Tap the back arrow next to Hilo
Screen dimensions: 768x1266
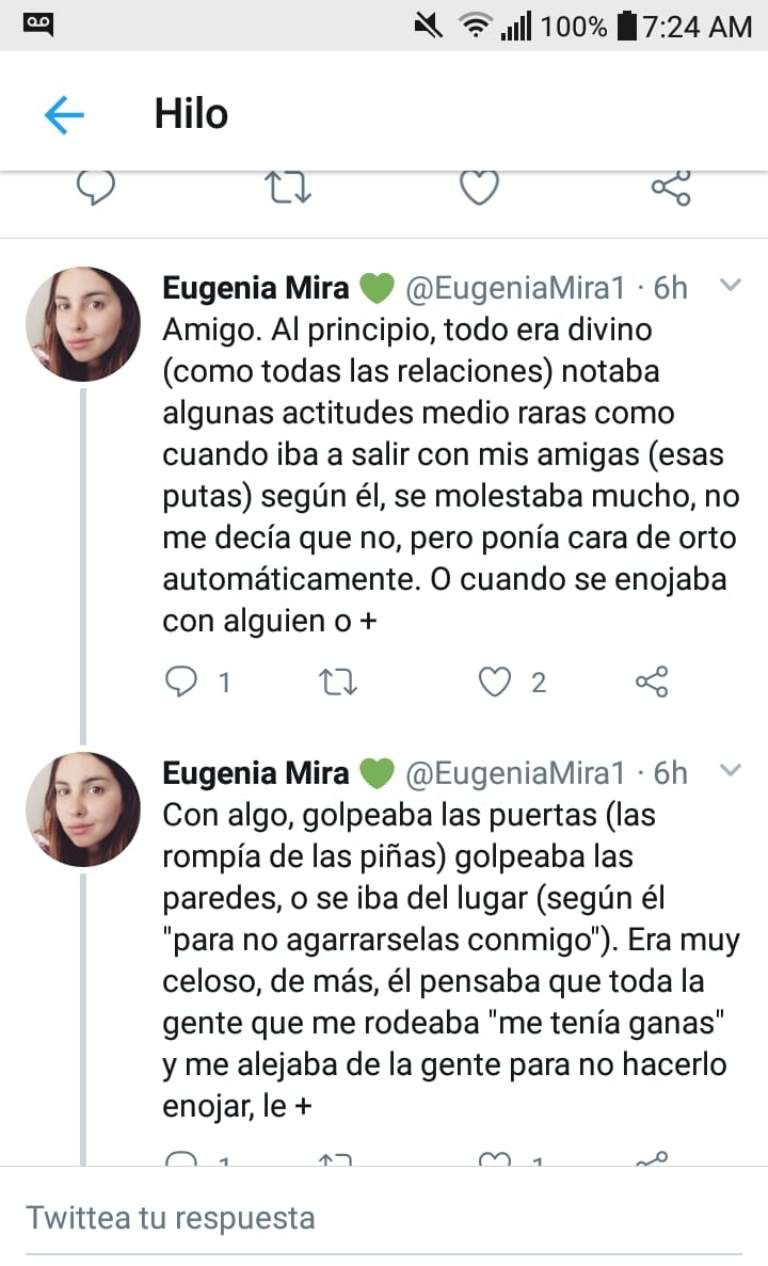(64, 116)
